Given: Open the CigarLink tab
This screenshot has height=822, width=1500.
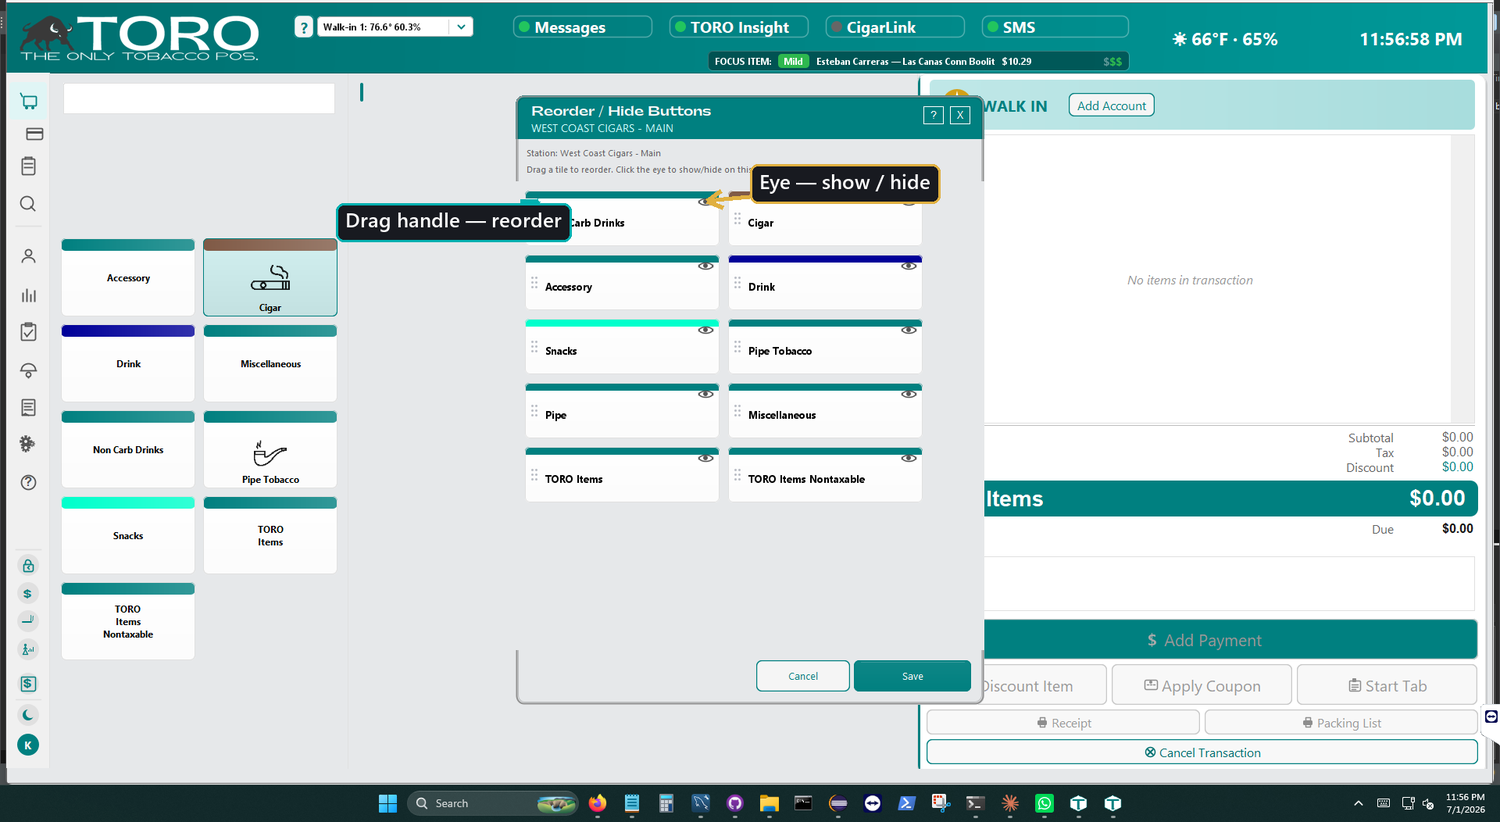Looking at the screenshot, I should pyautogui.click(x=895, y=27).
